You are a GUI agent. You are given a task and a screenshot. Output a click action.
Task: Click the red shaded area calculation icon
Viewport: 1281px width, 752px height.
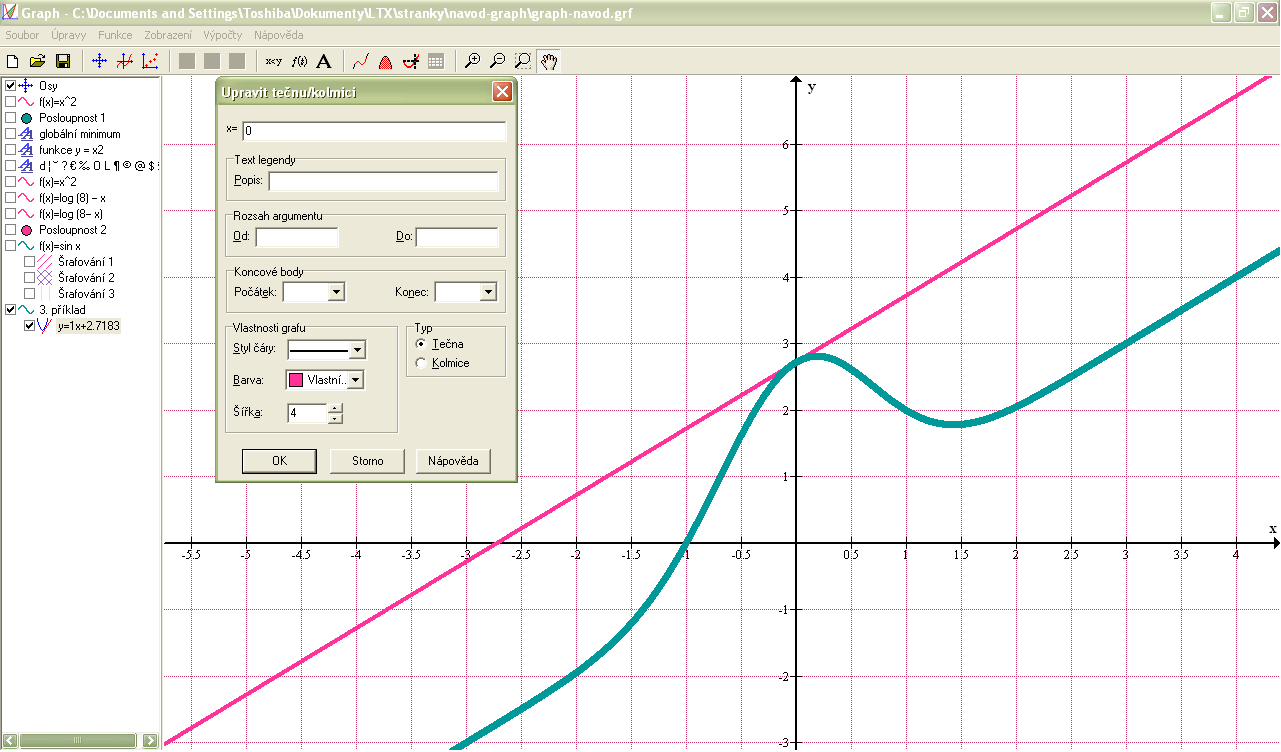(x=385, y=61)
